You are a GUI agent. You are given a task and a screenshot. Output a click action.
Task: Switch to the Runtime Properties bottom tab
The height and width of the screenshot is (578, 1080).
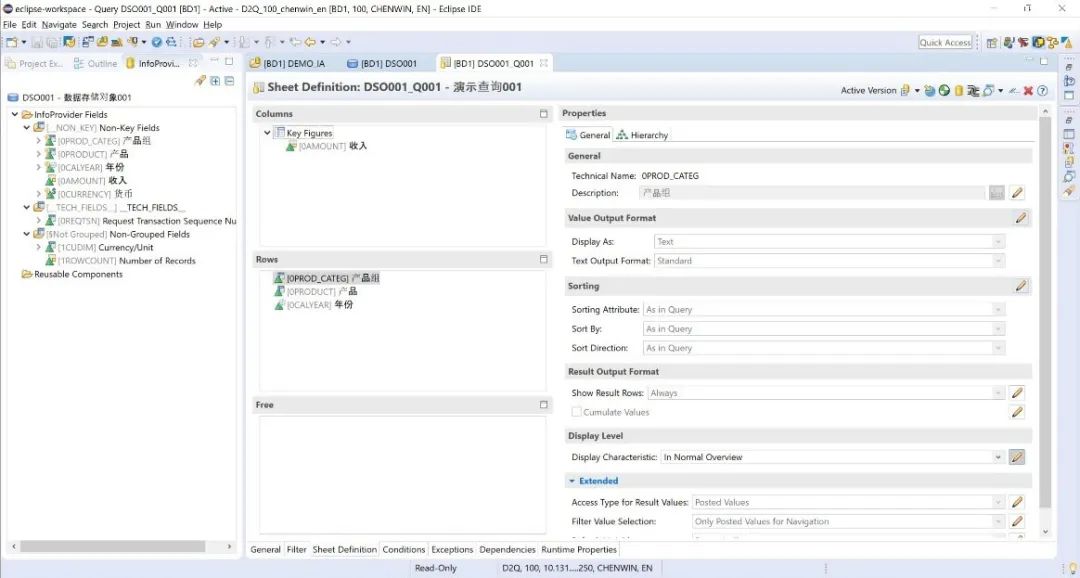tap(579, 549)
